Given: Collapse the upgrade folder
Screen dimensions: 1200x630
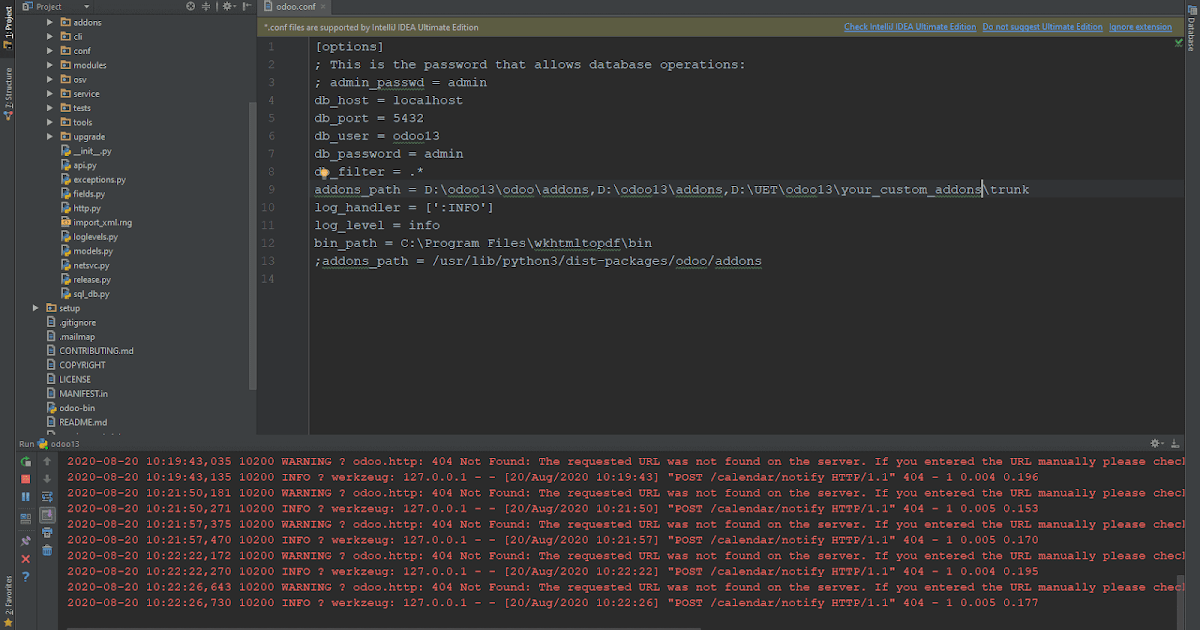Looking at the screenshot, I should 49,136.
